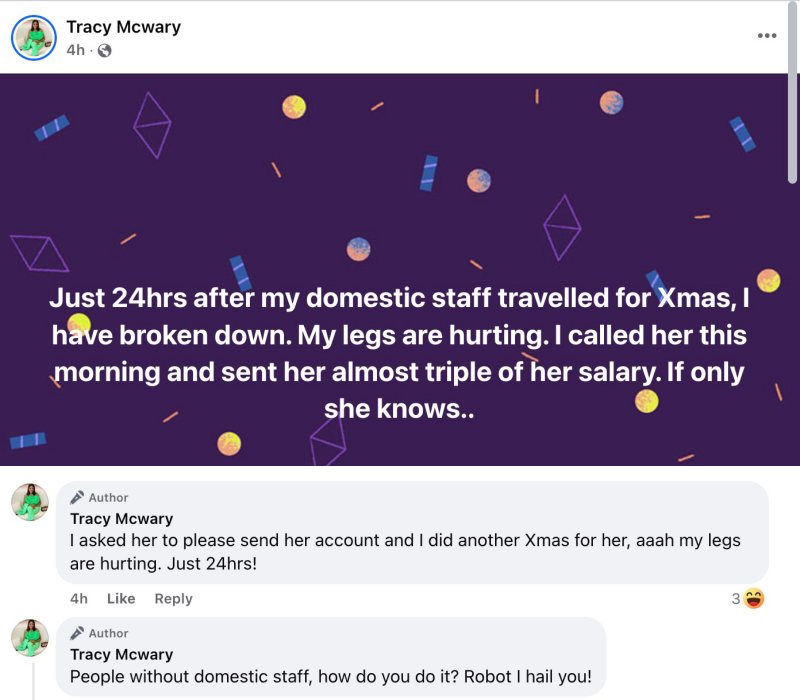This screenshot has height=700, width=800.
Task: Open Tracy Mcwary's name link in post header
Action: coord(123,27)
